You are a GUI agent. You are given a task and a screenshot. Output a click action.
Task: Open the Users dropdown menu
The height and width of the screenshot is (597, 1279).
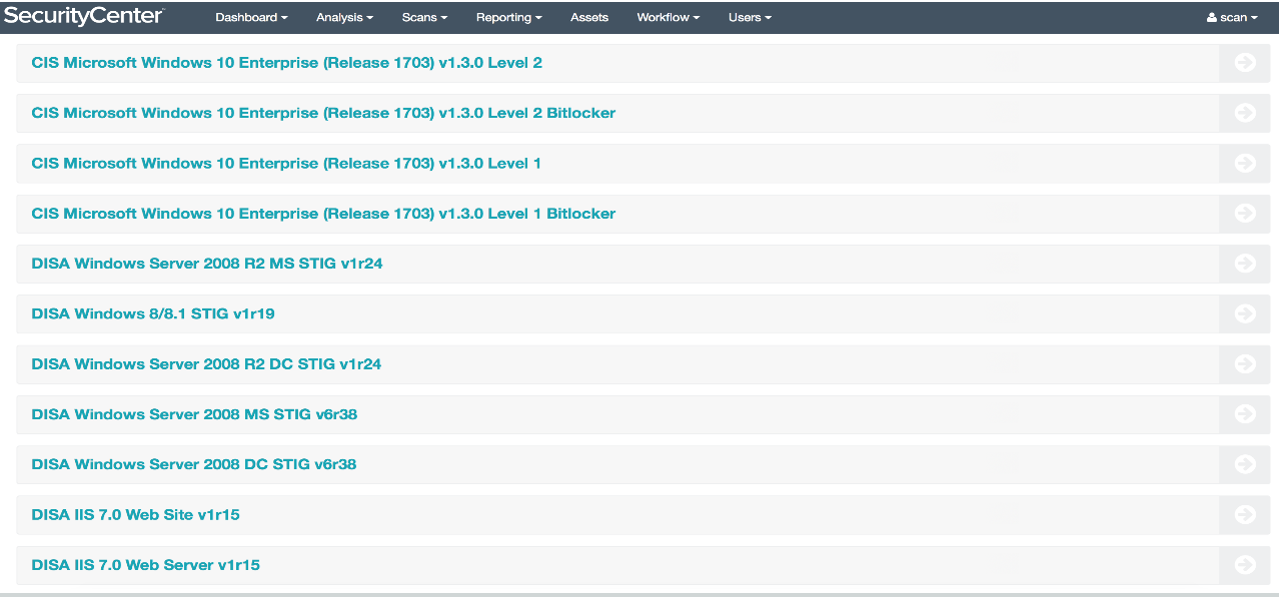[x=749, y=17]
